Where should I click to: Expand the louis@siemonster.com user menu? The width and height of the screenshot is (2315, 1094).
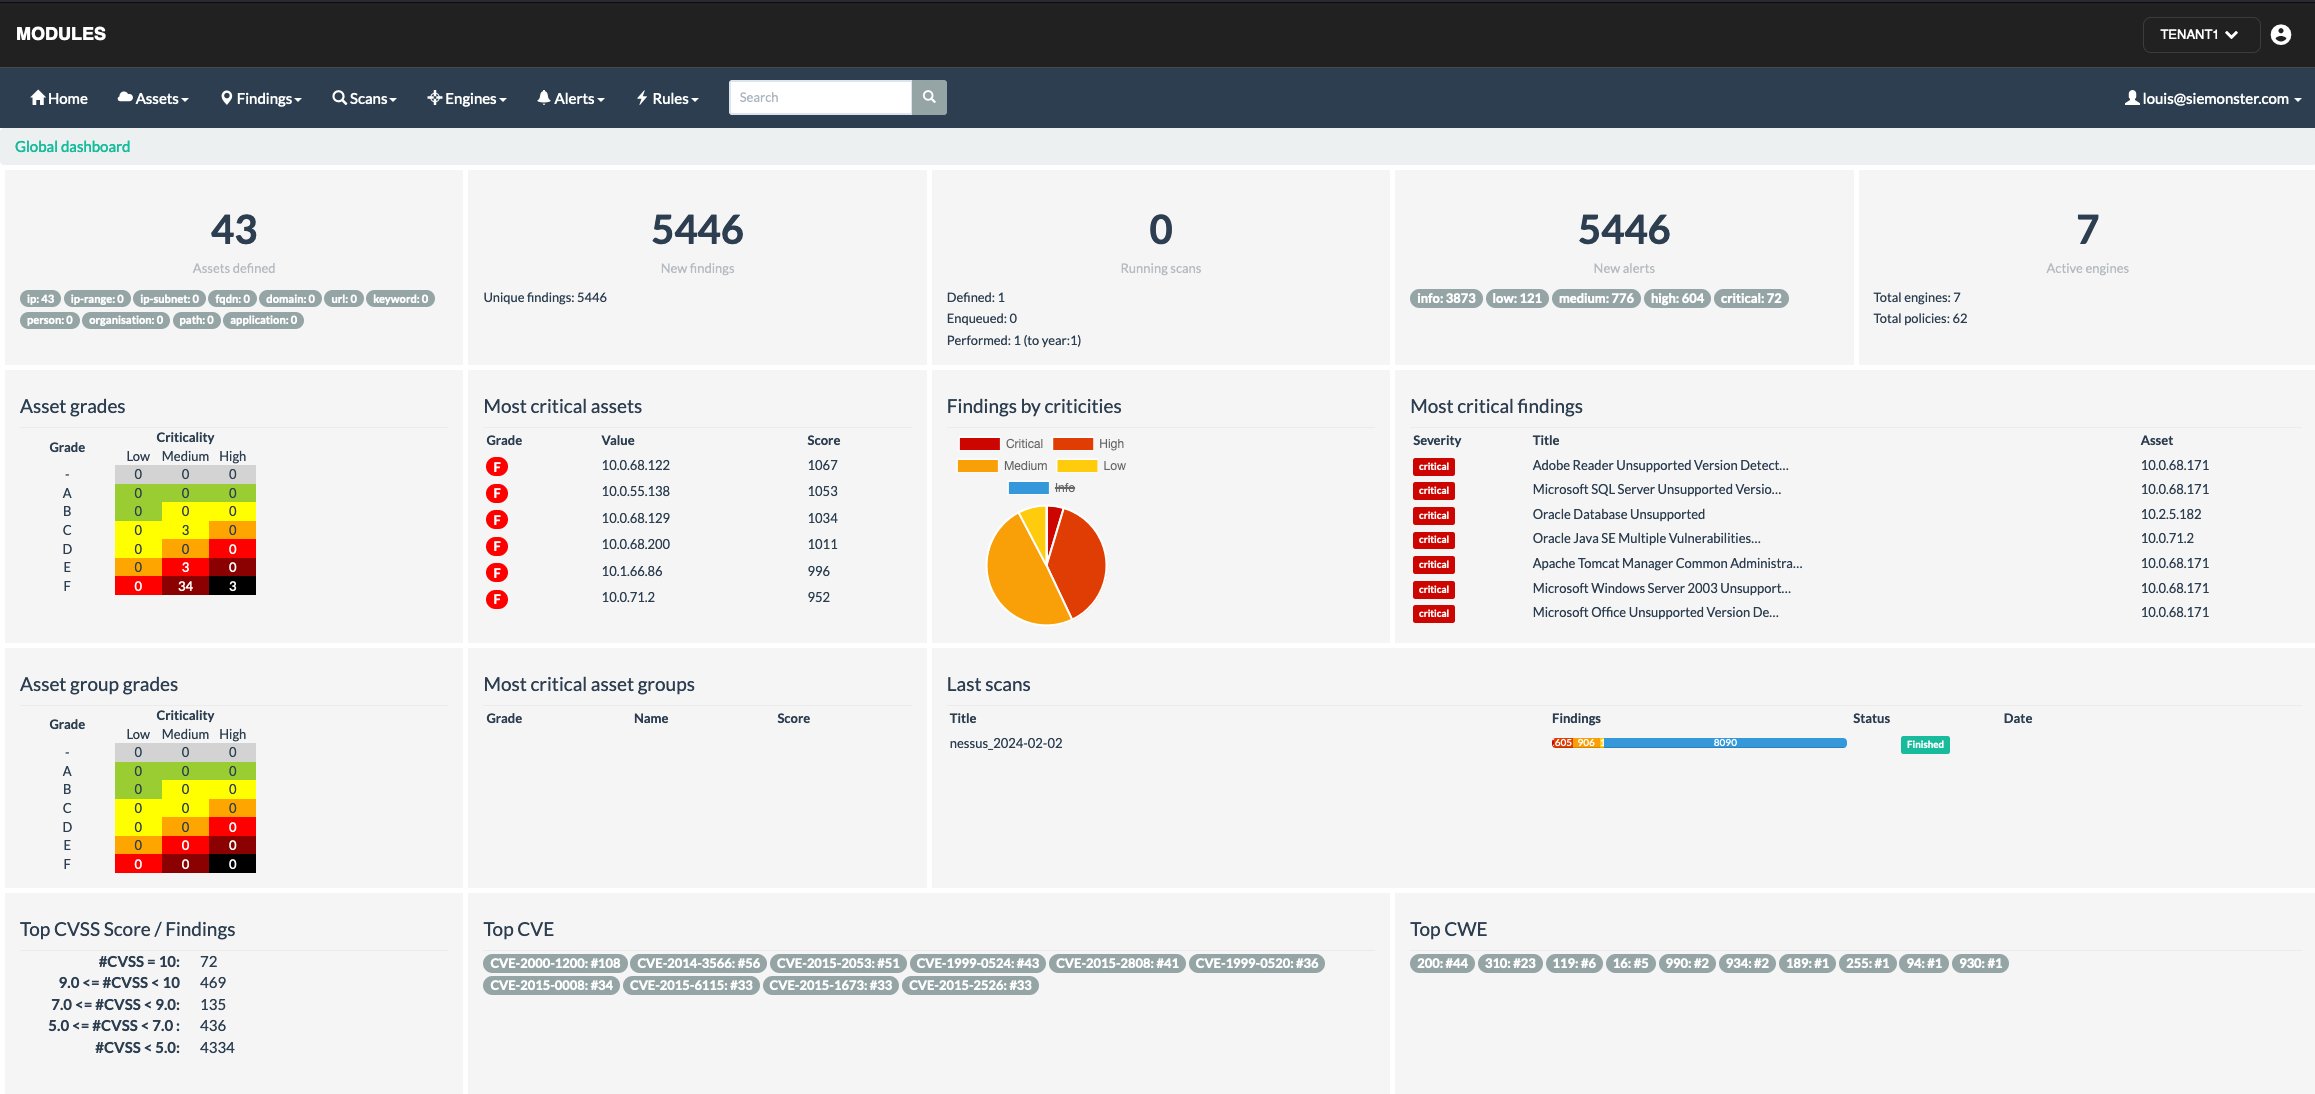pos(2212,98)
